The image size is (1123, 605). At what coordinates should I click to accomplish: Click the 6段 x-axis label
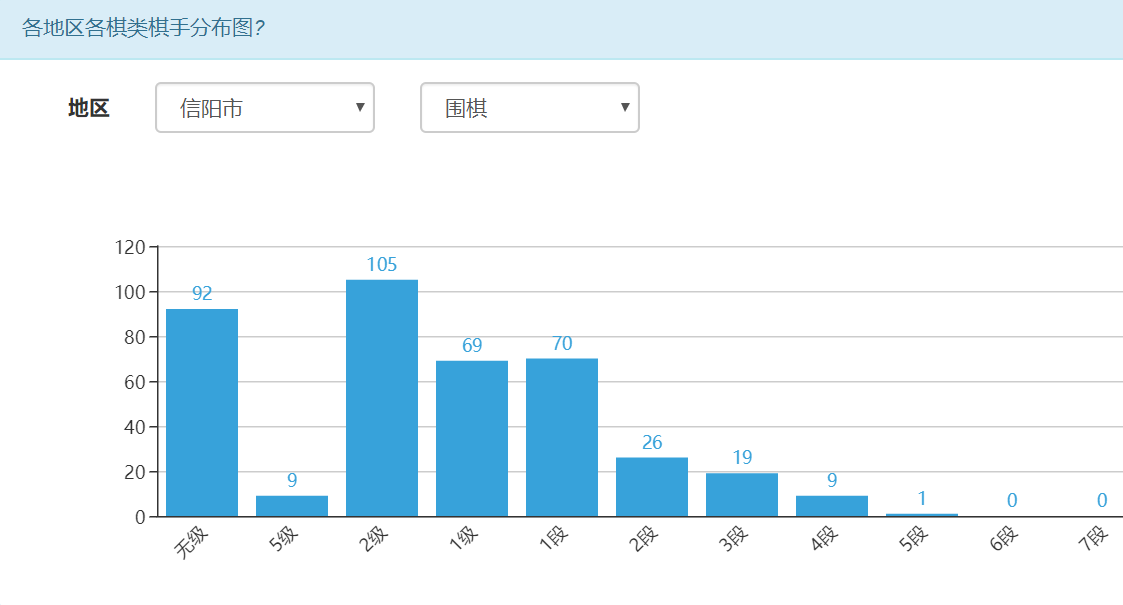[x=1002, y=540]
